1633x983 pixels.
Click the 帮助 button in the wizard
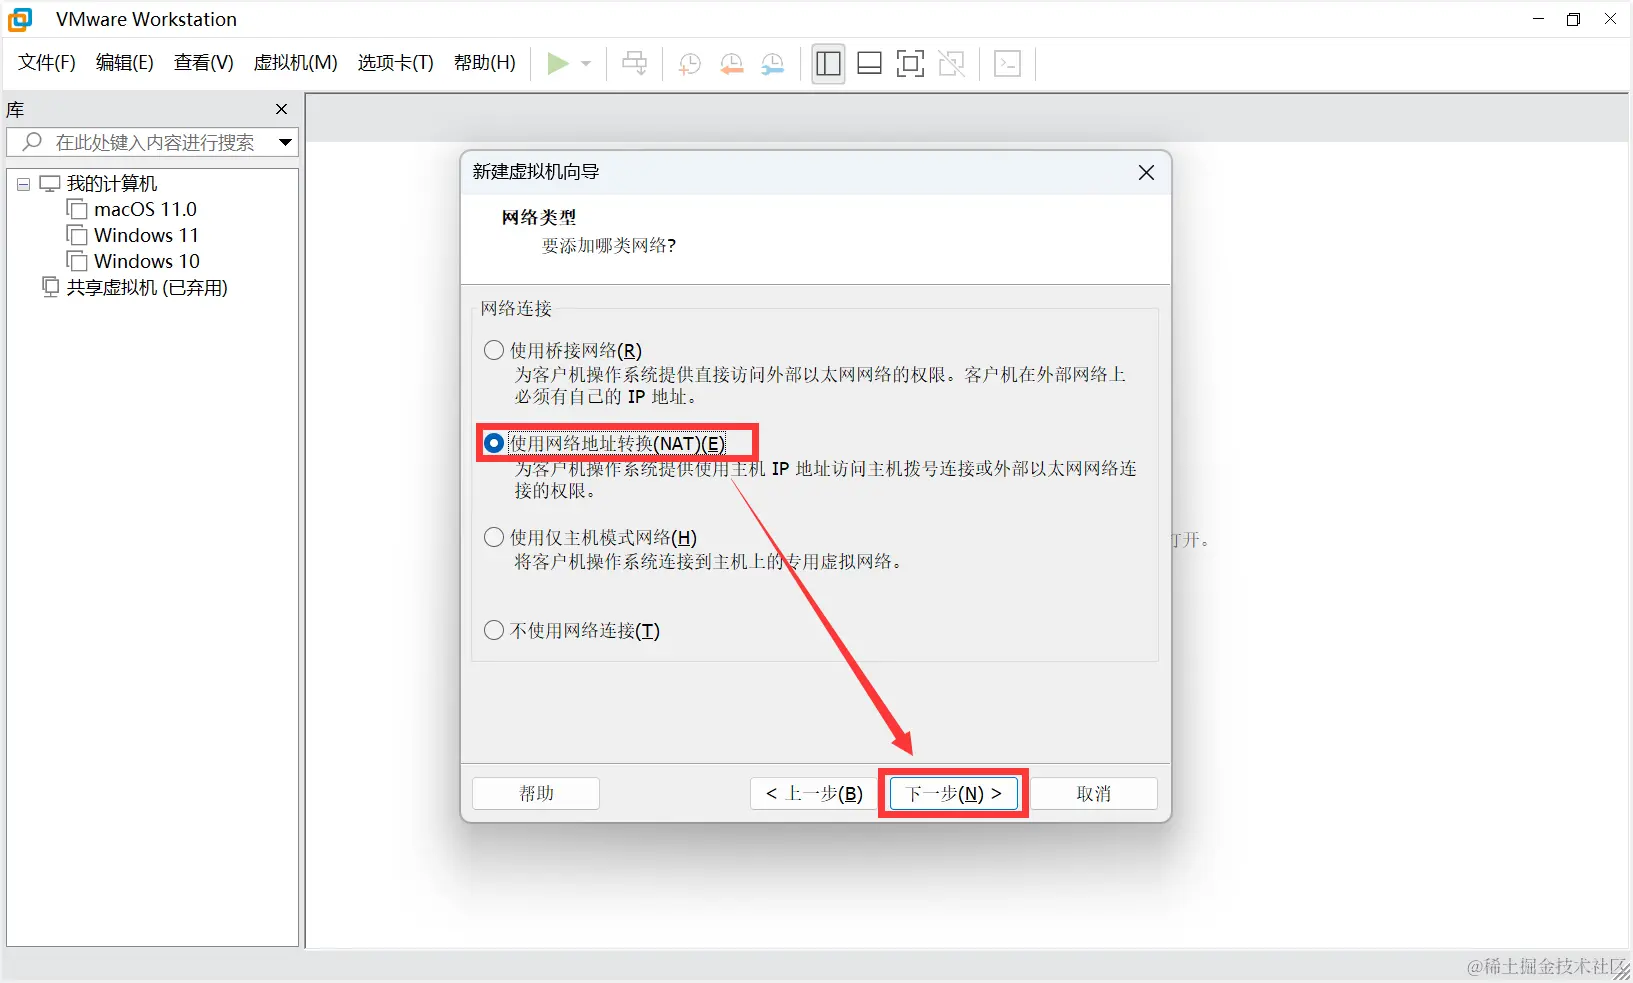[536, 793]
